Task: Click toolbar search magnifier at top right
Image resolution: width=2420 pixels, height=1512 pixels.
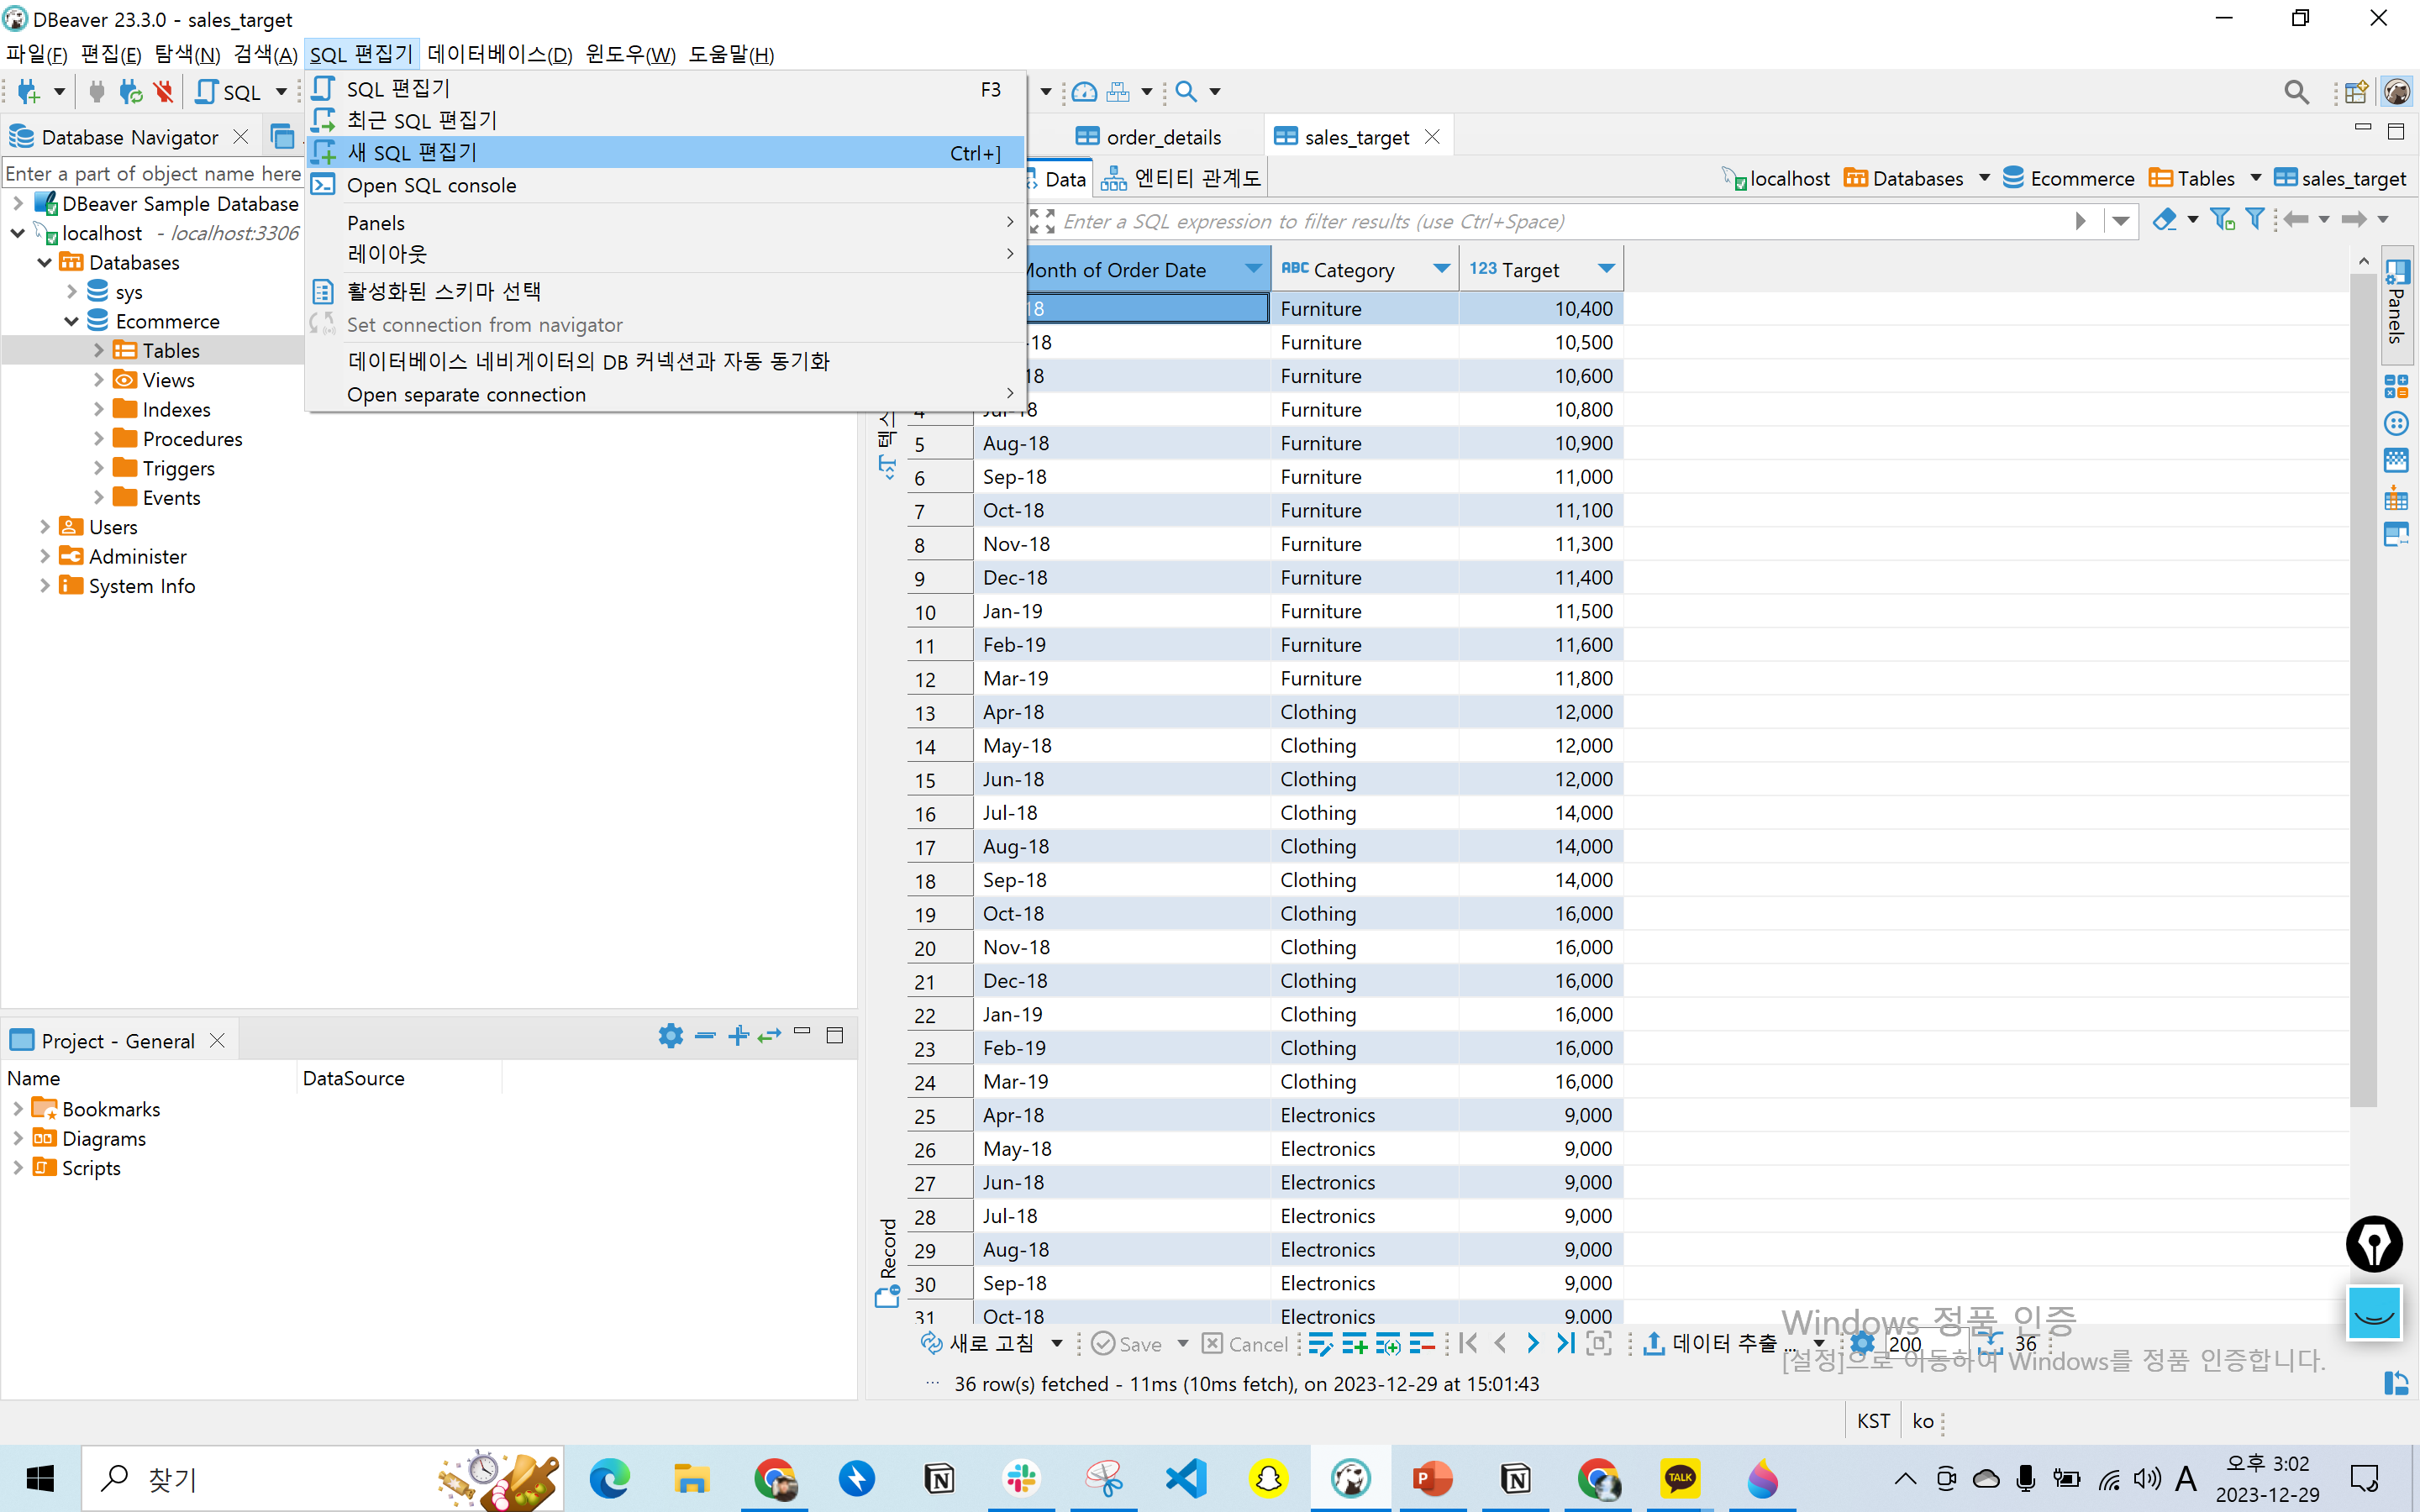Action: [2296, 92]
